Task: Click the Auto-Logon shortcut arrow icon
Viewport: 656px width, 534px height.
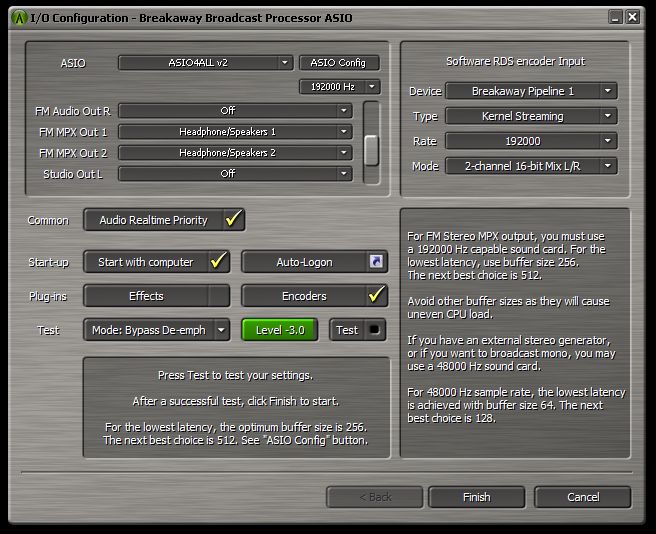Action: coord(376,262)
